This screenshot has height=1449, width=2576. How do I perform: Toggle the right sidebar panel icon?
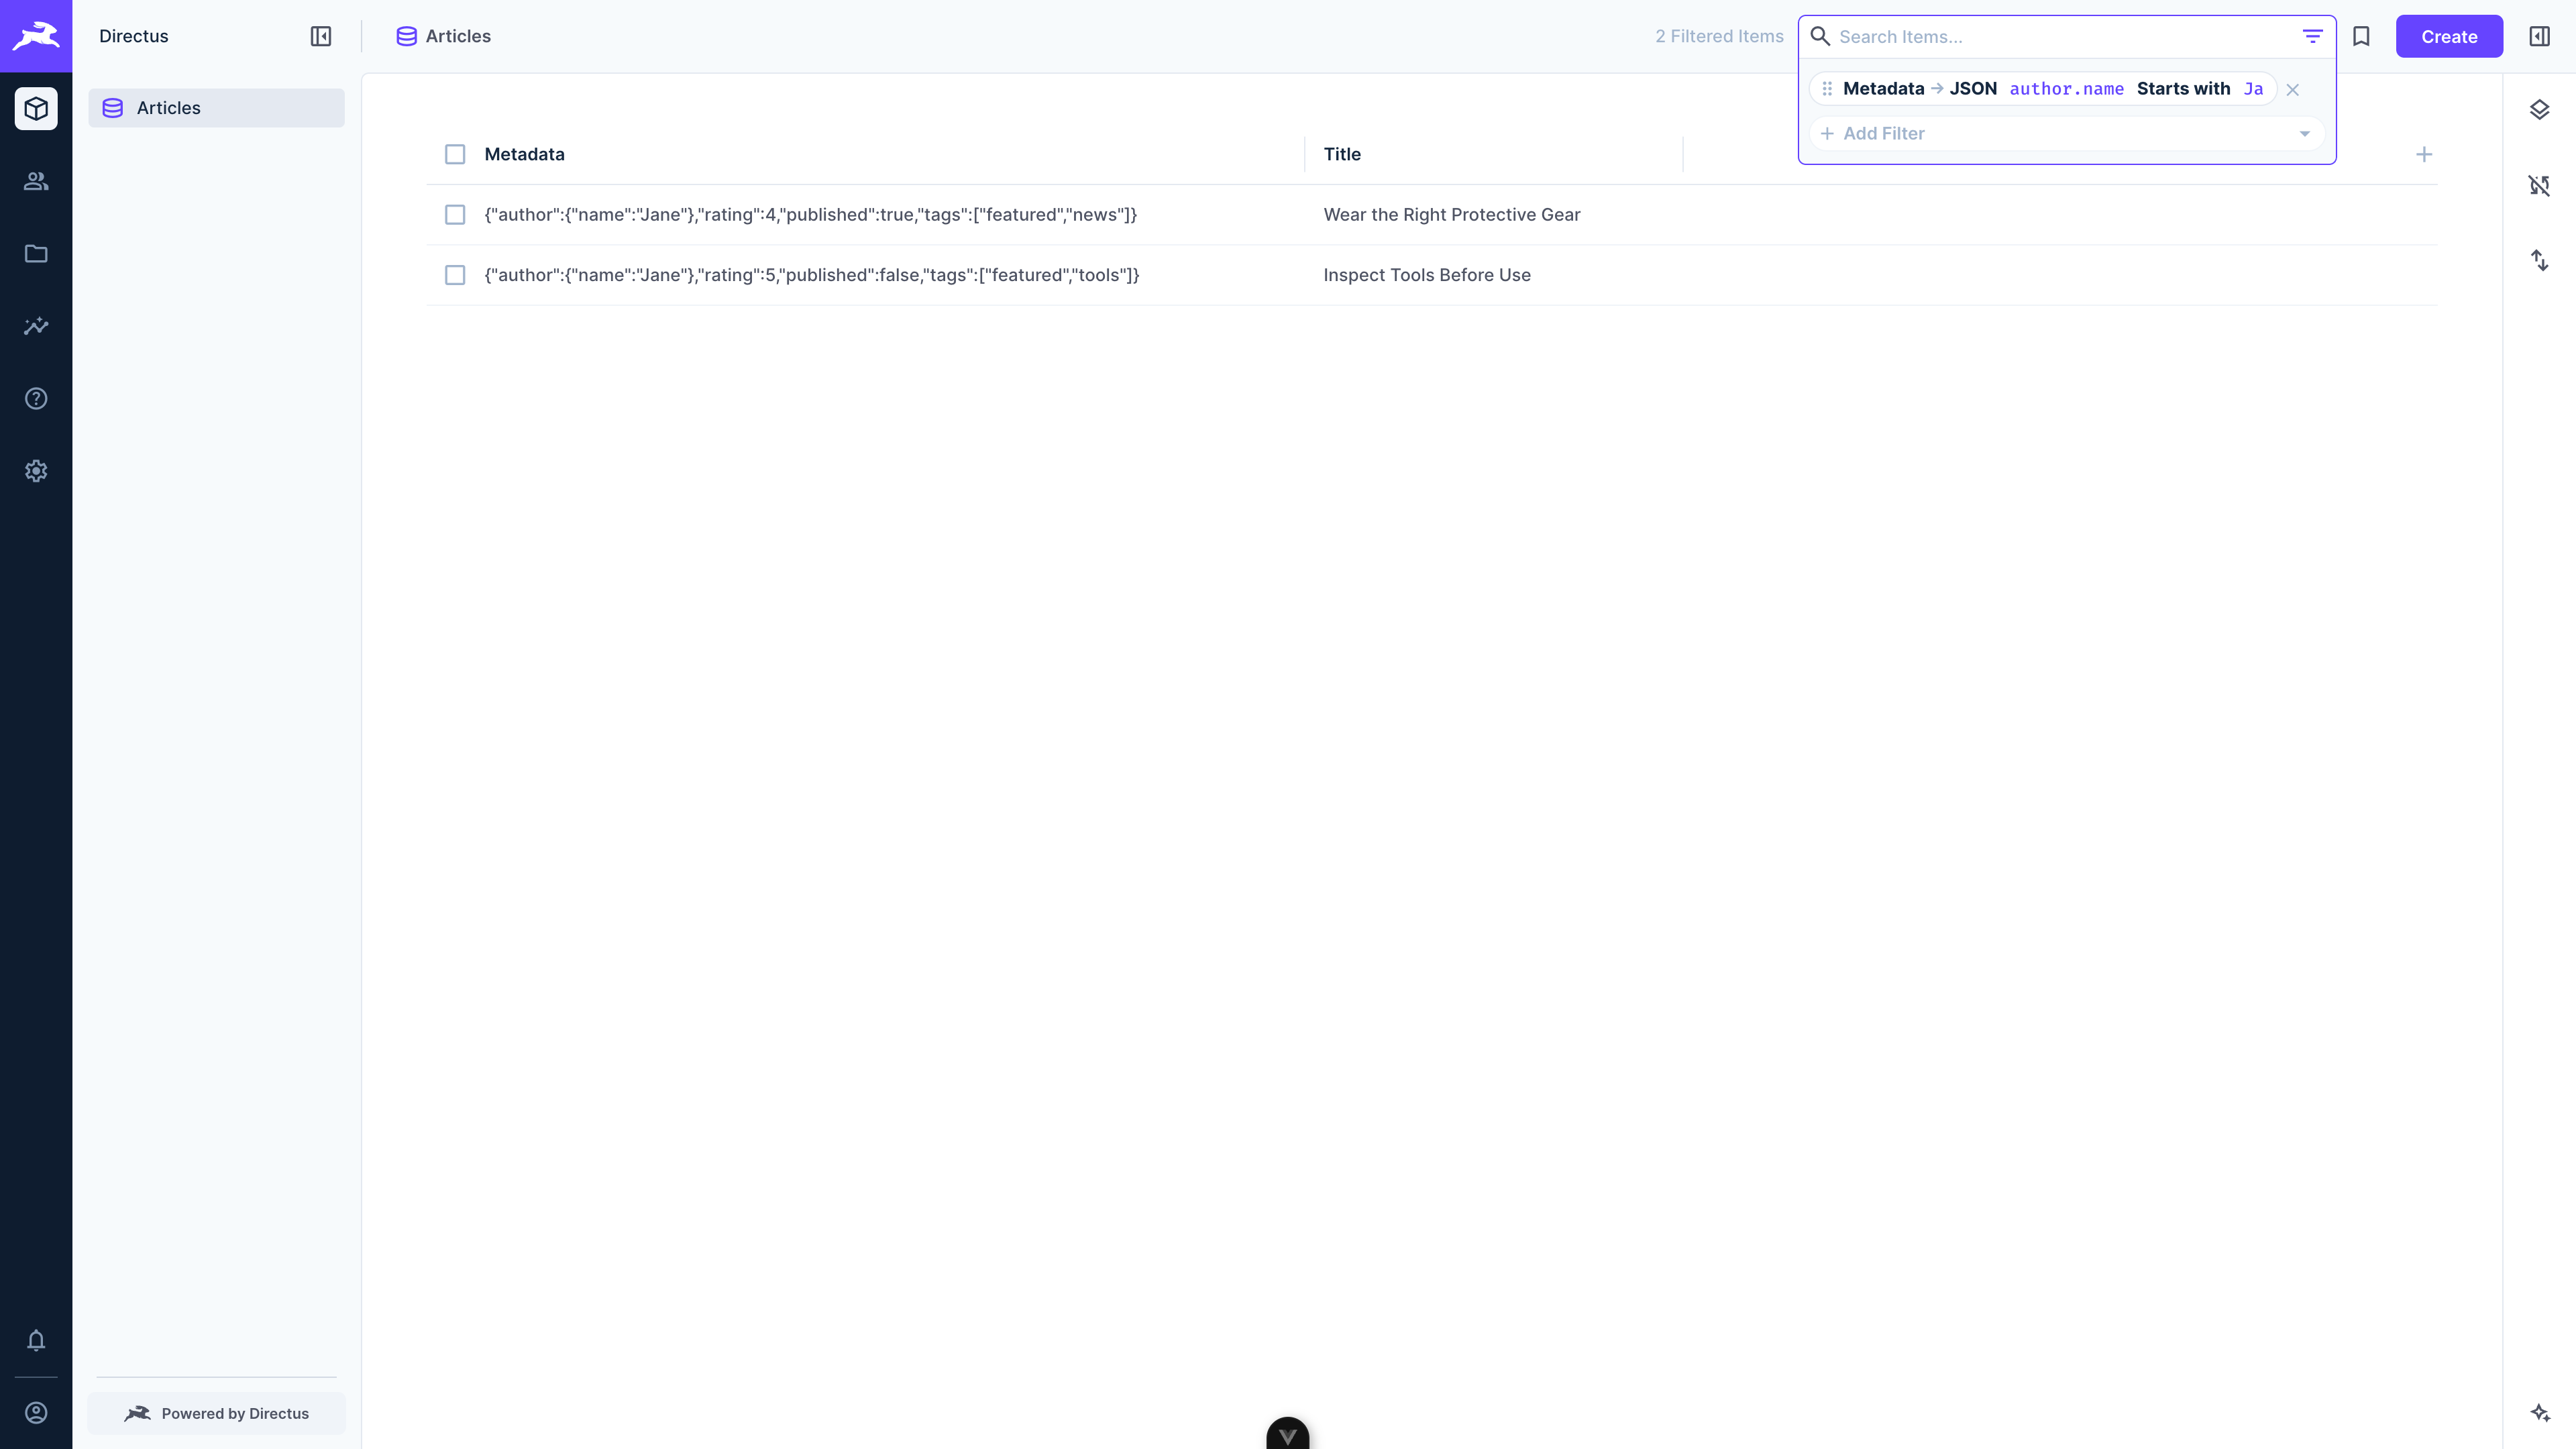pos(2539,36)
